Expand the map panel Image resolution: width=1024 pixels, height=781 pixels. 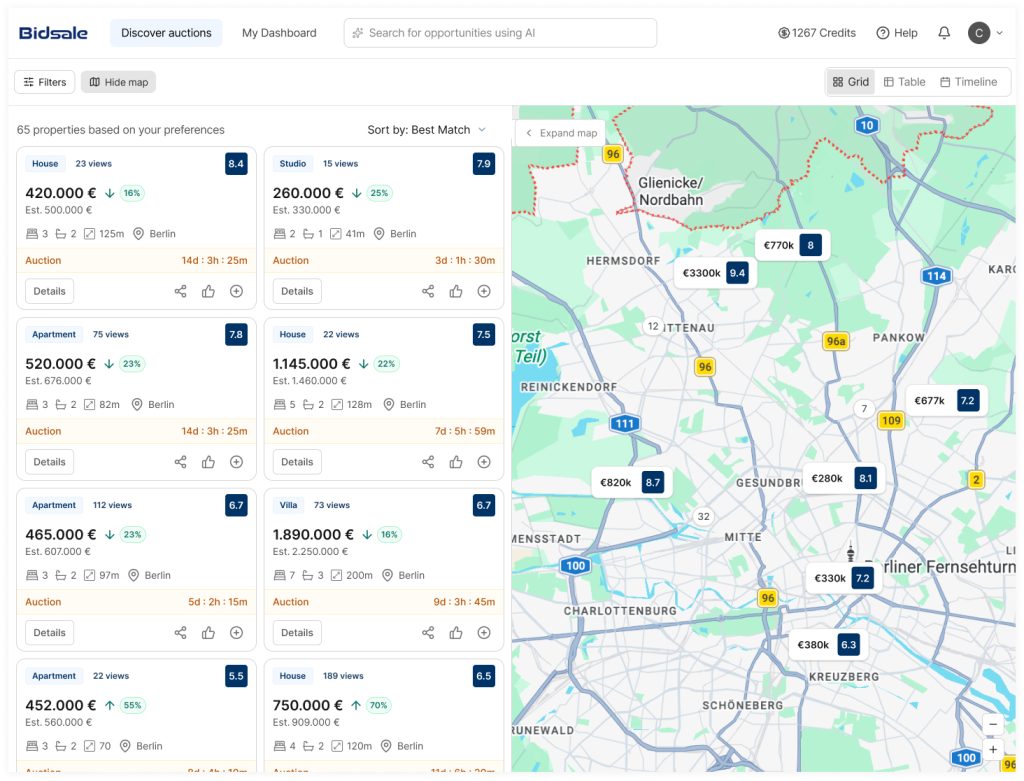click(560, 133)
